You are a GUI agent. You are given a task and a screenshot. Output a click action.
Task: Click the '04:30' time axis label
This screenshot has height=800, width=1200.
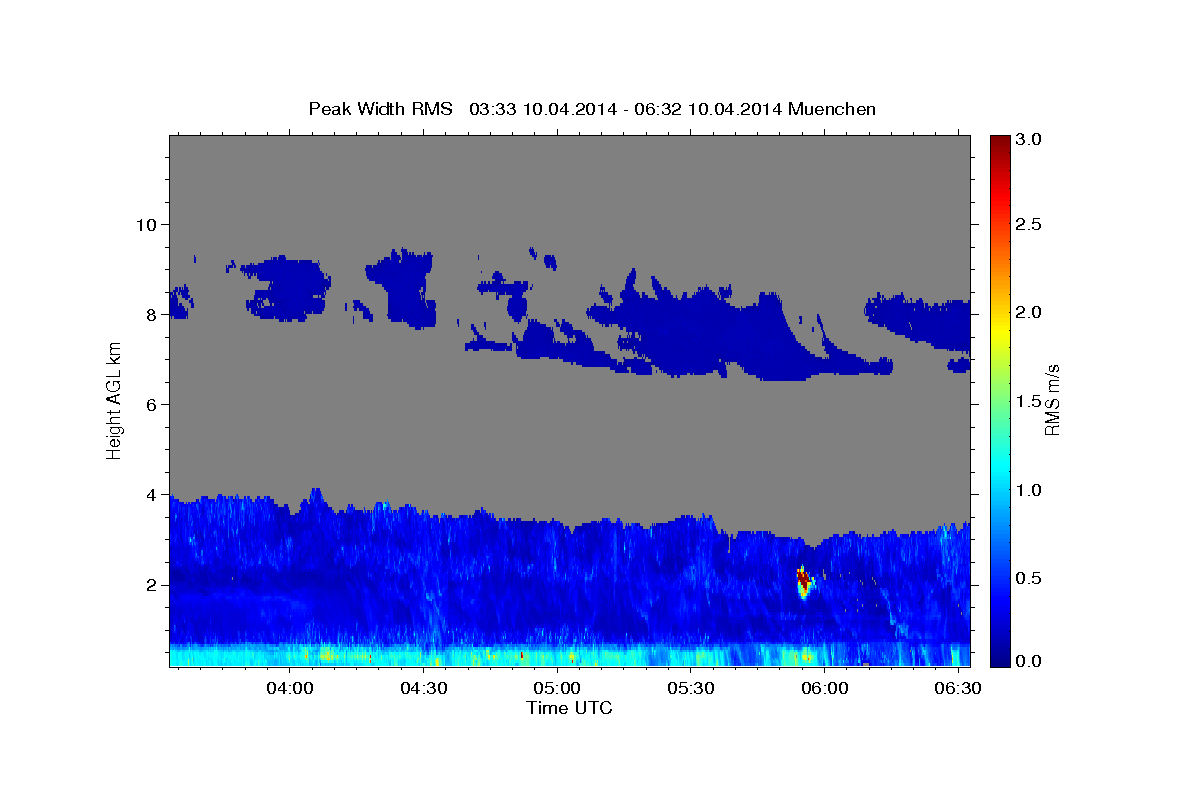coord(423,689)
